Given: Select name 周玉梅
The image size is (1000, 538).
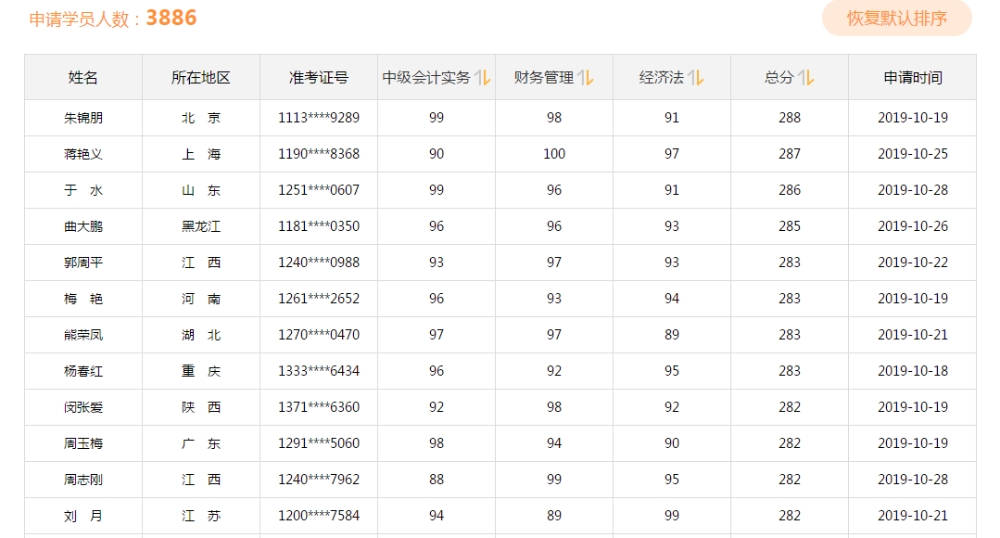Looking at the screenshot, I should tap(83, 444).
